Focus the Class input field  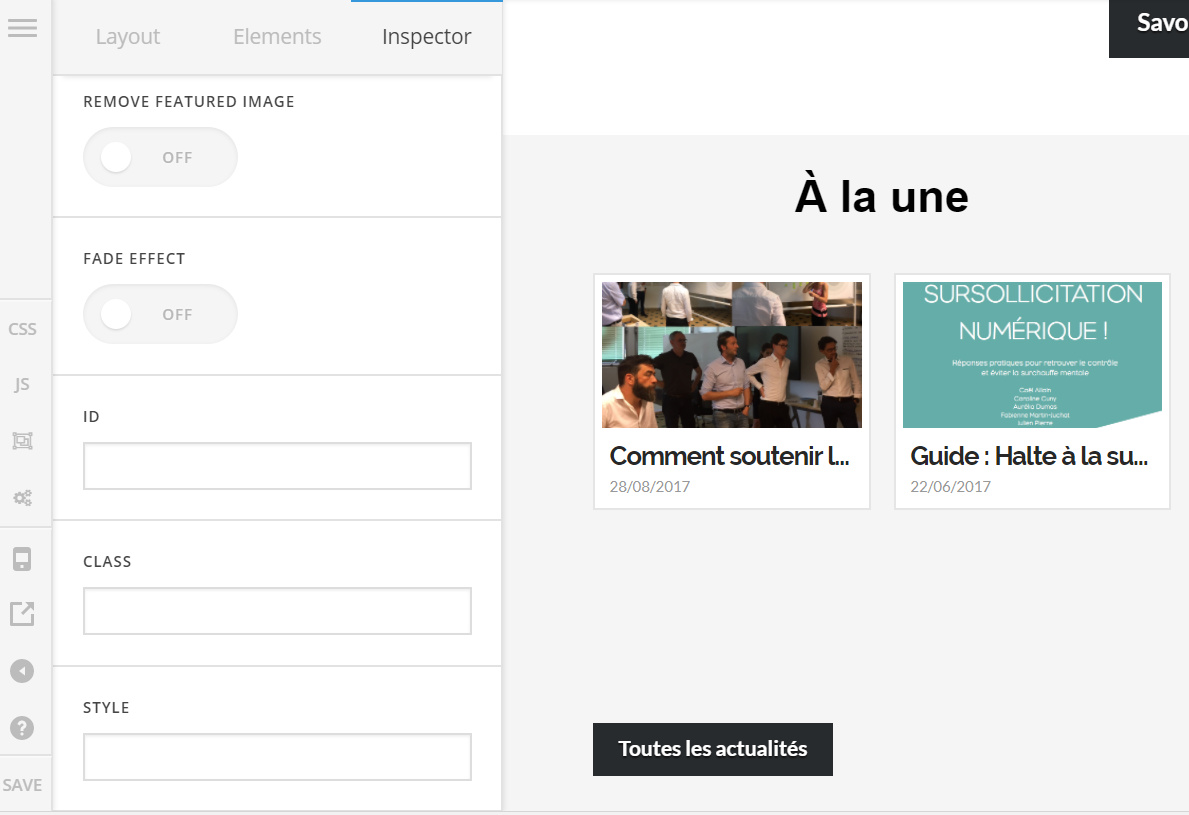[278, 610]
